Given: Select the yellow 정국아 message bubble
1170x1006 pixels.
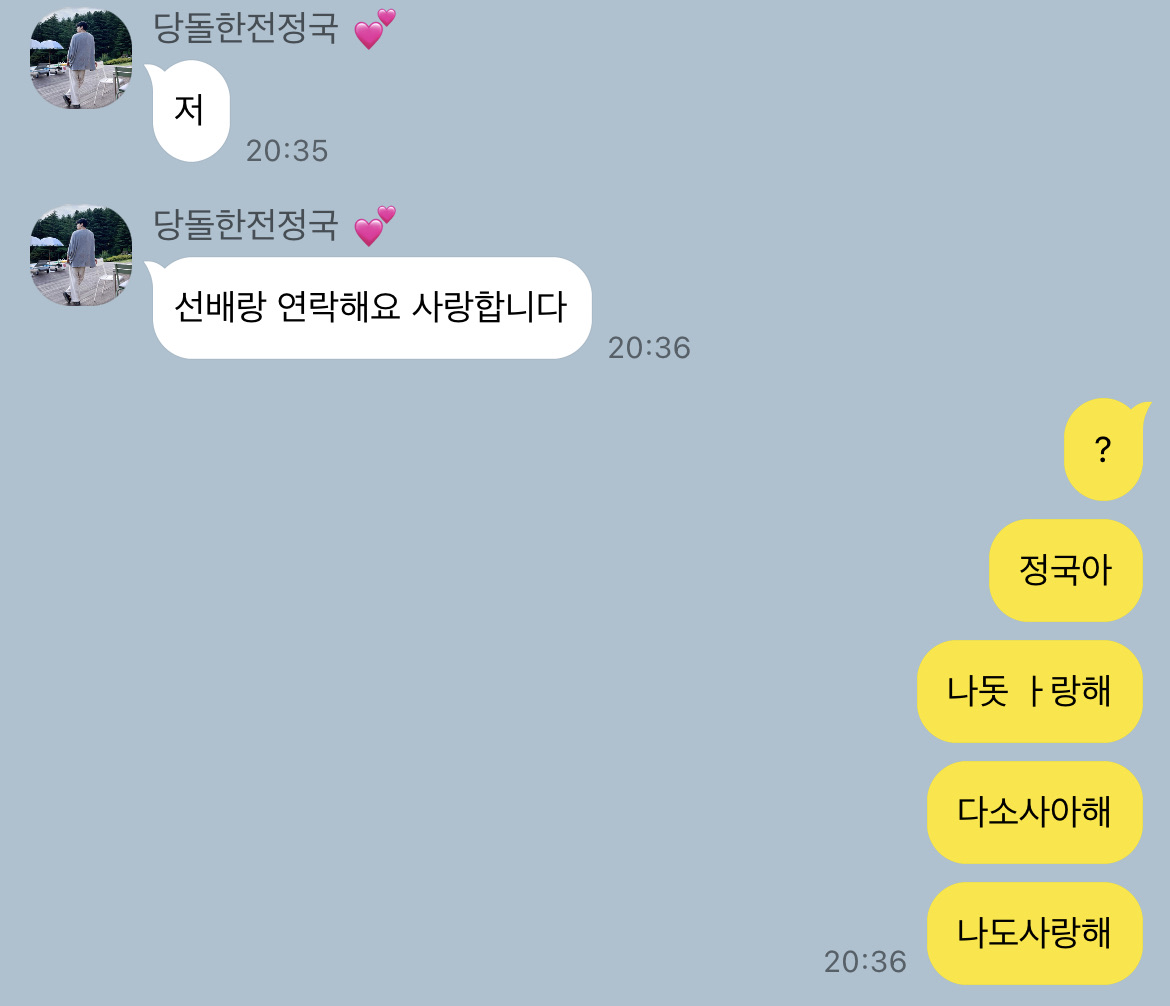Looking at the screenshot, I should 1066,570.
